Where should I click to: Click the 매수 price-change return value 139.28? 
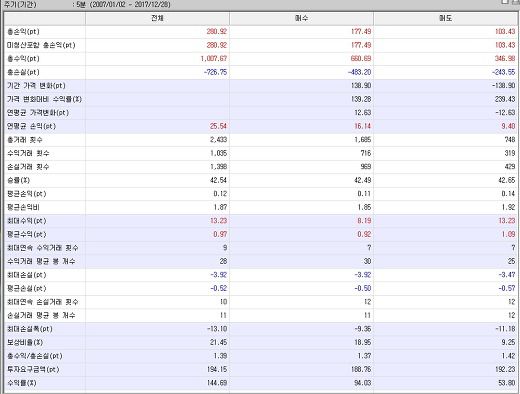coord(361,99)
